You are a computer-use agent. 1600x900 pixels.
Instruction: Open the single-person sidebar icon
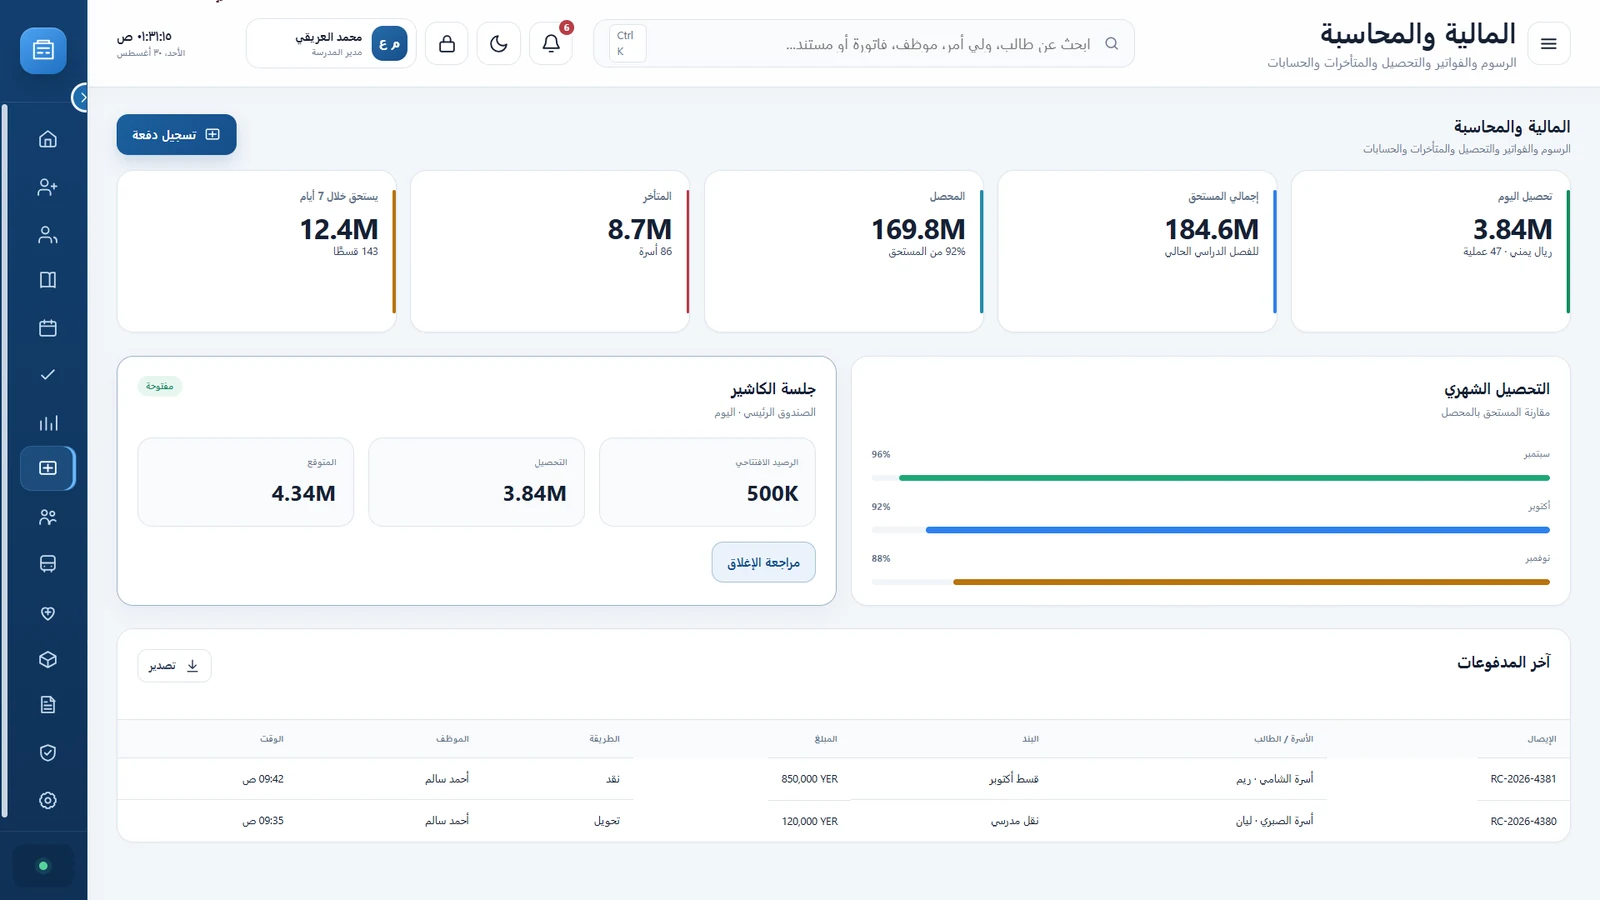pos(48,235)
